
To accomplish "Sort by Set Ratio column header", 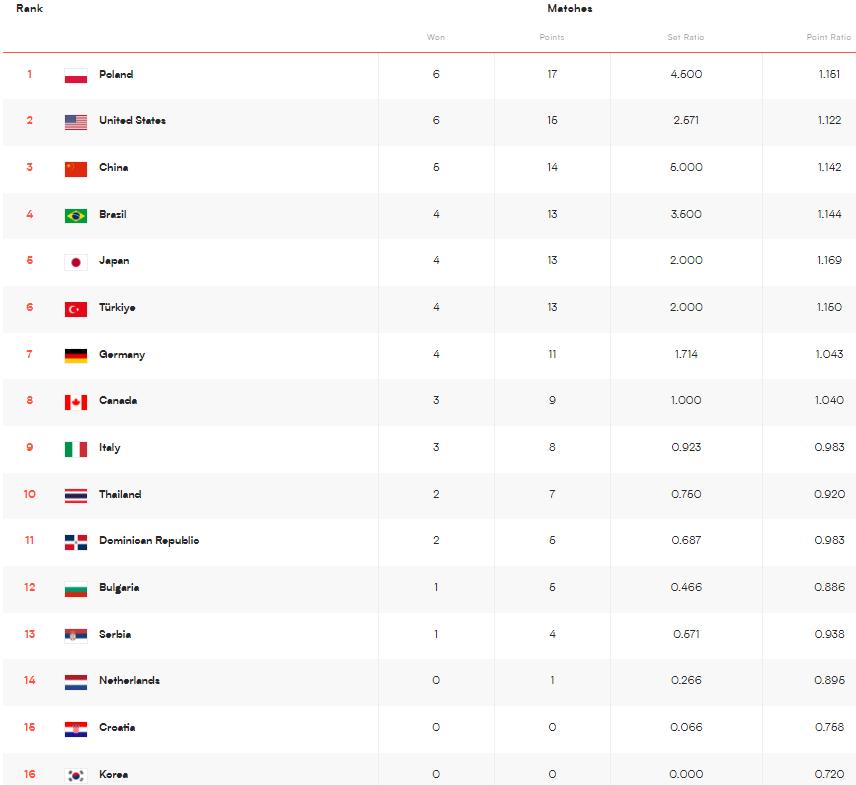I will coord(686,37).
